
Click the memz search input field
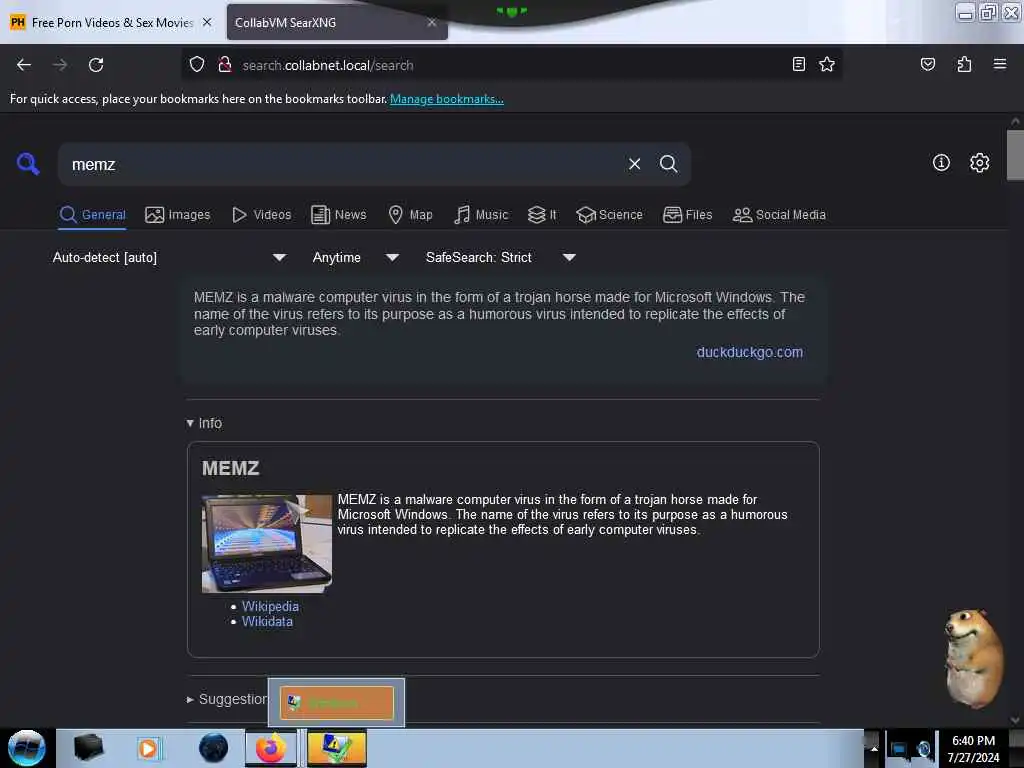click(340, 165)
